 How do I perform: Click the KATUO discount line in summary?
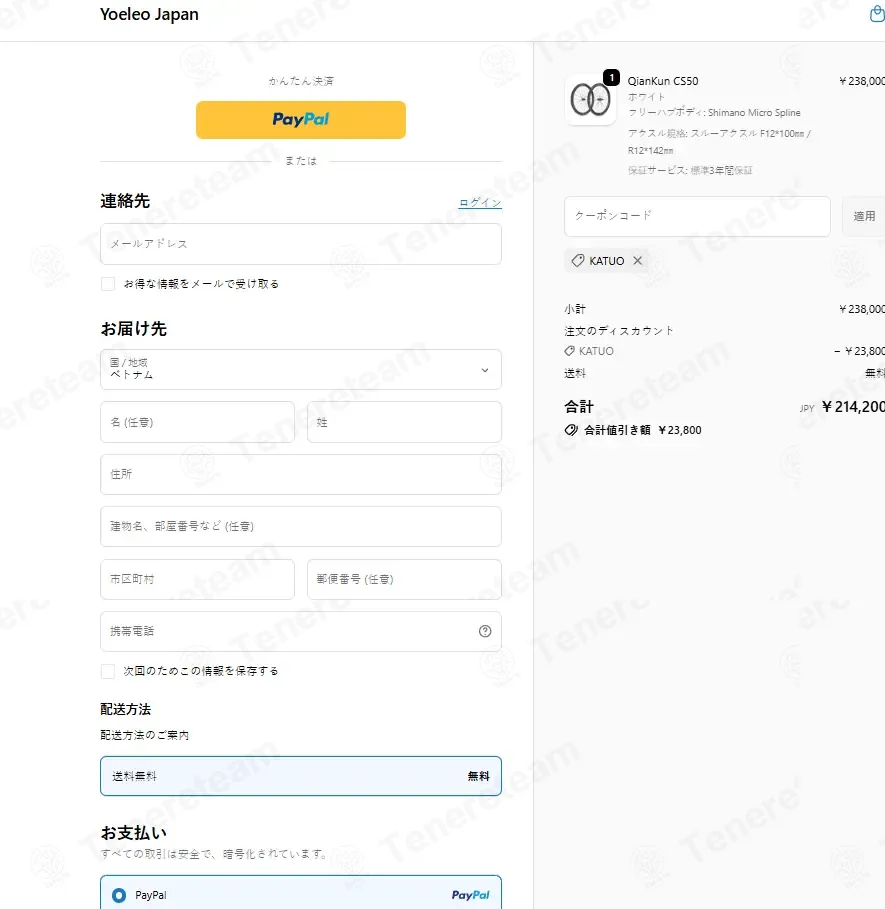(724, 351)
